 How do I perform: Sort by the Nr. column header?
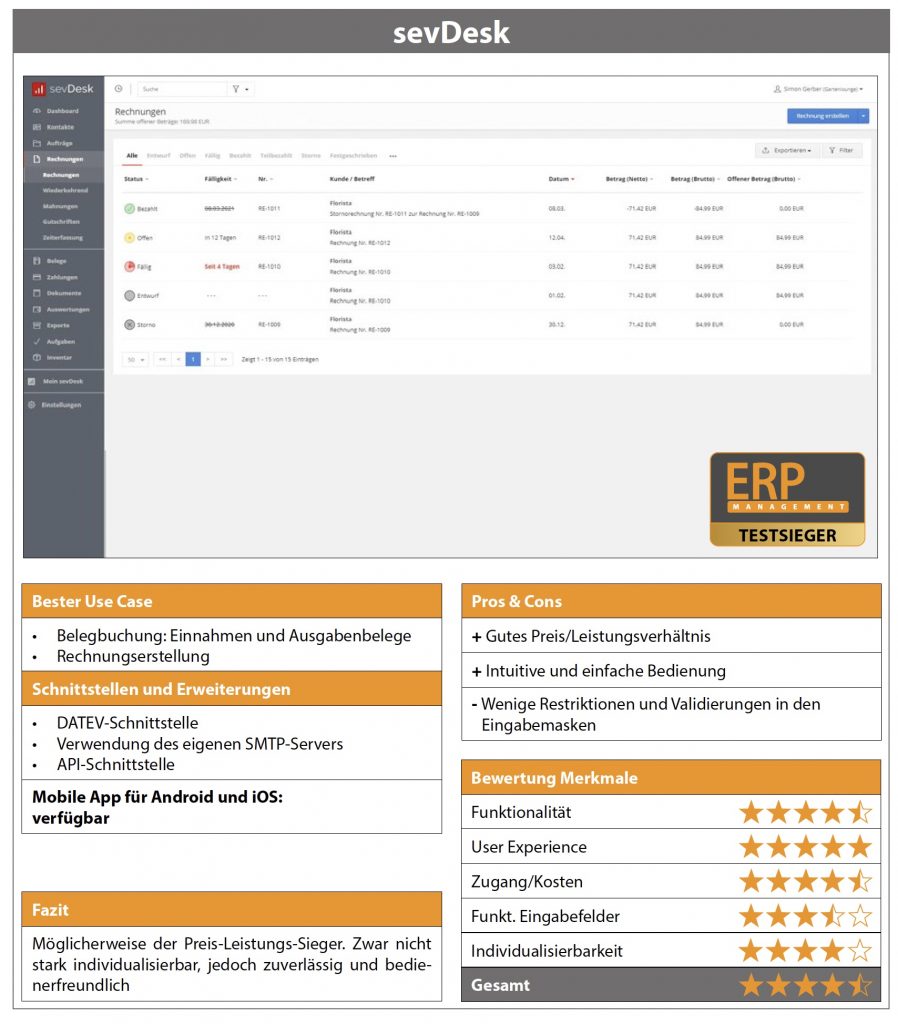coord(265,179)
